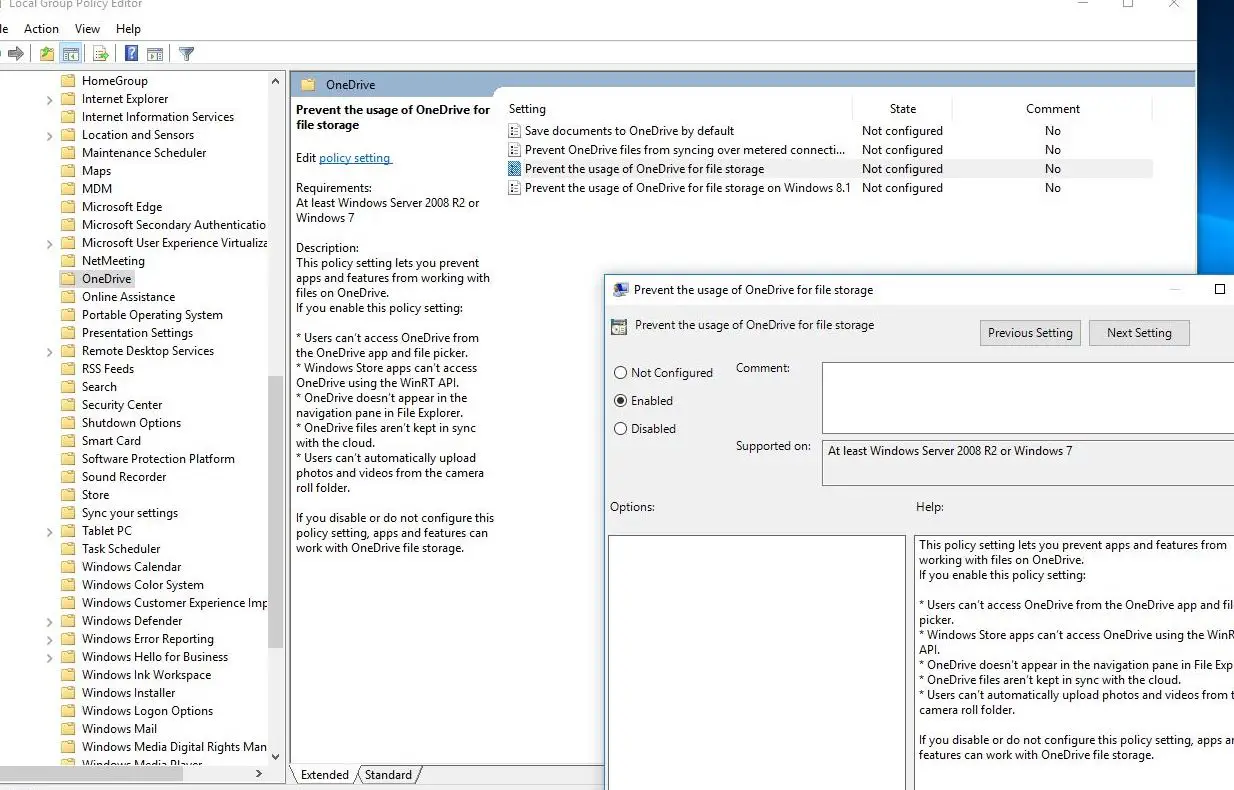
Task: Click the policy icon beside the dialog's heading
Action: pos(619,326)
